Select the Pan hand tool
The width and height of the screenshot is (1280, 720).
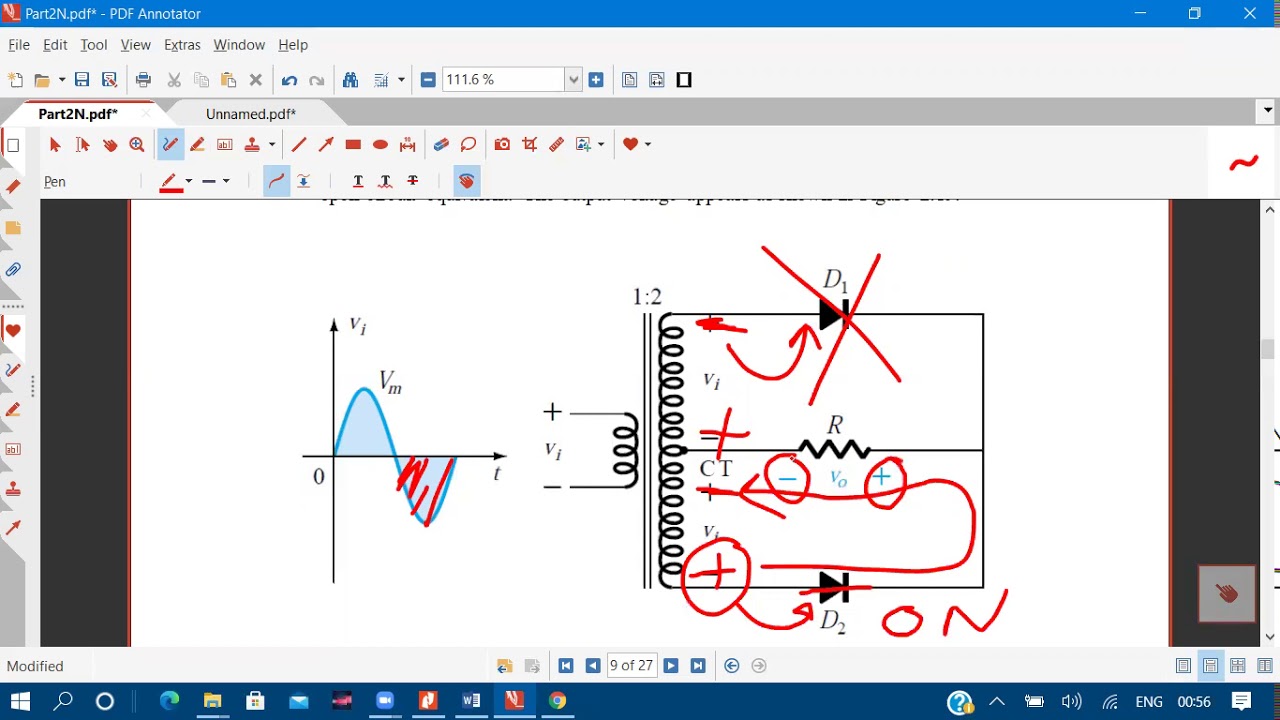click(x=109, y=145)
